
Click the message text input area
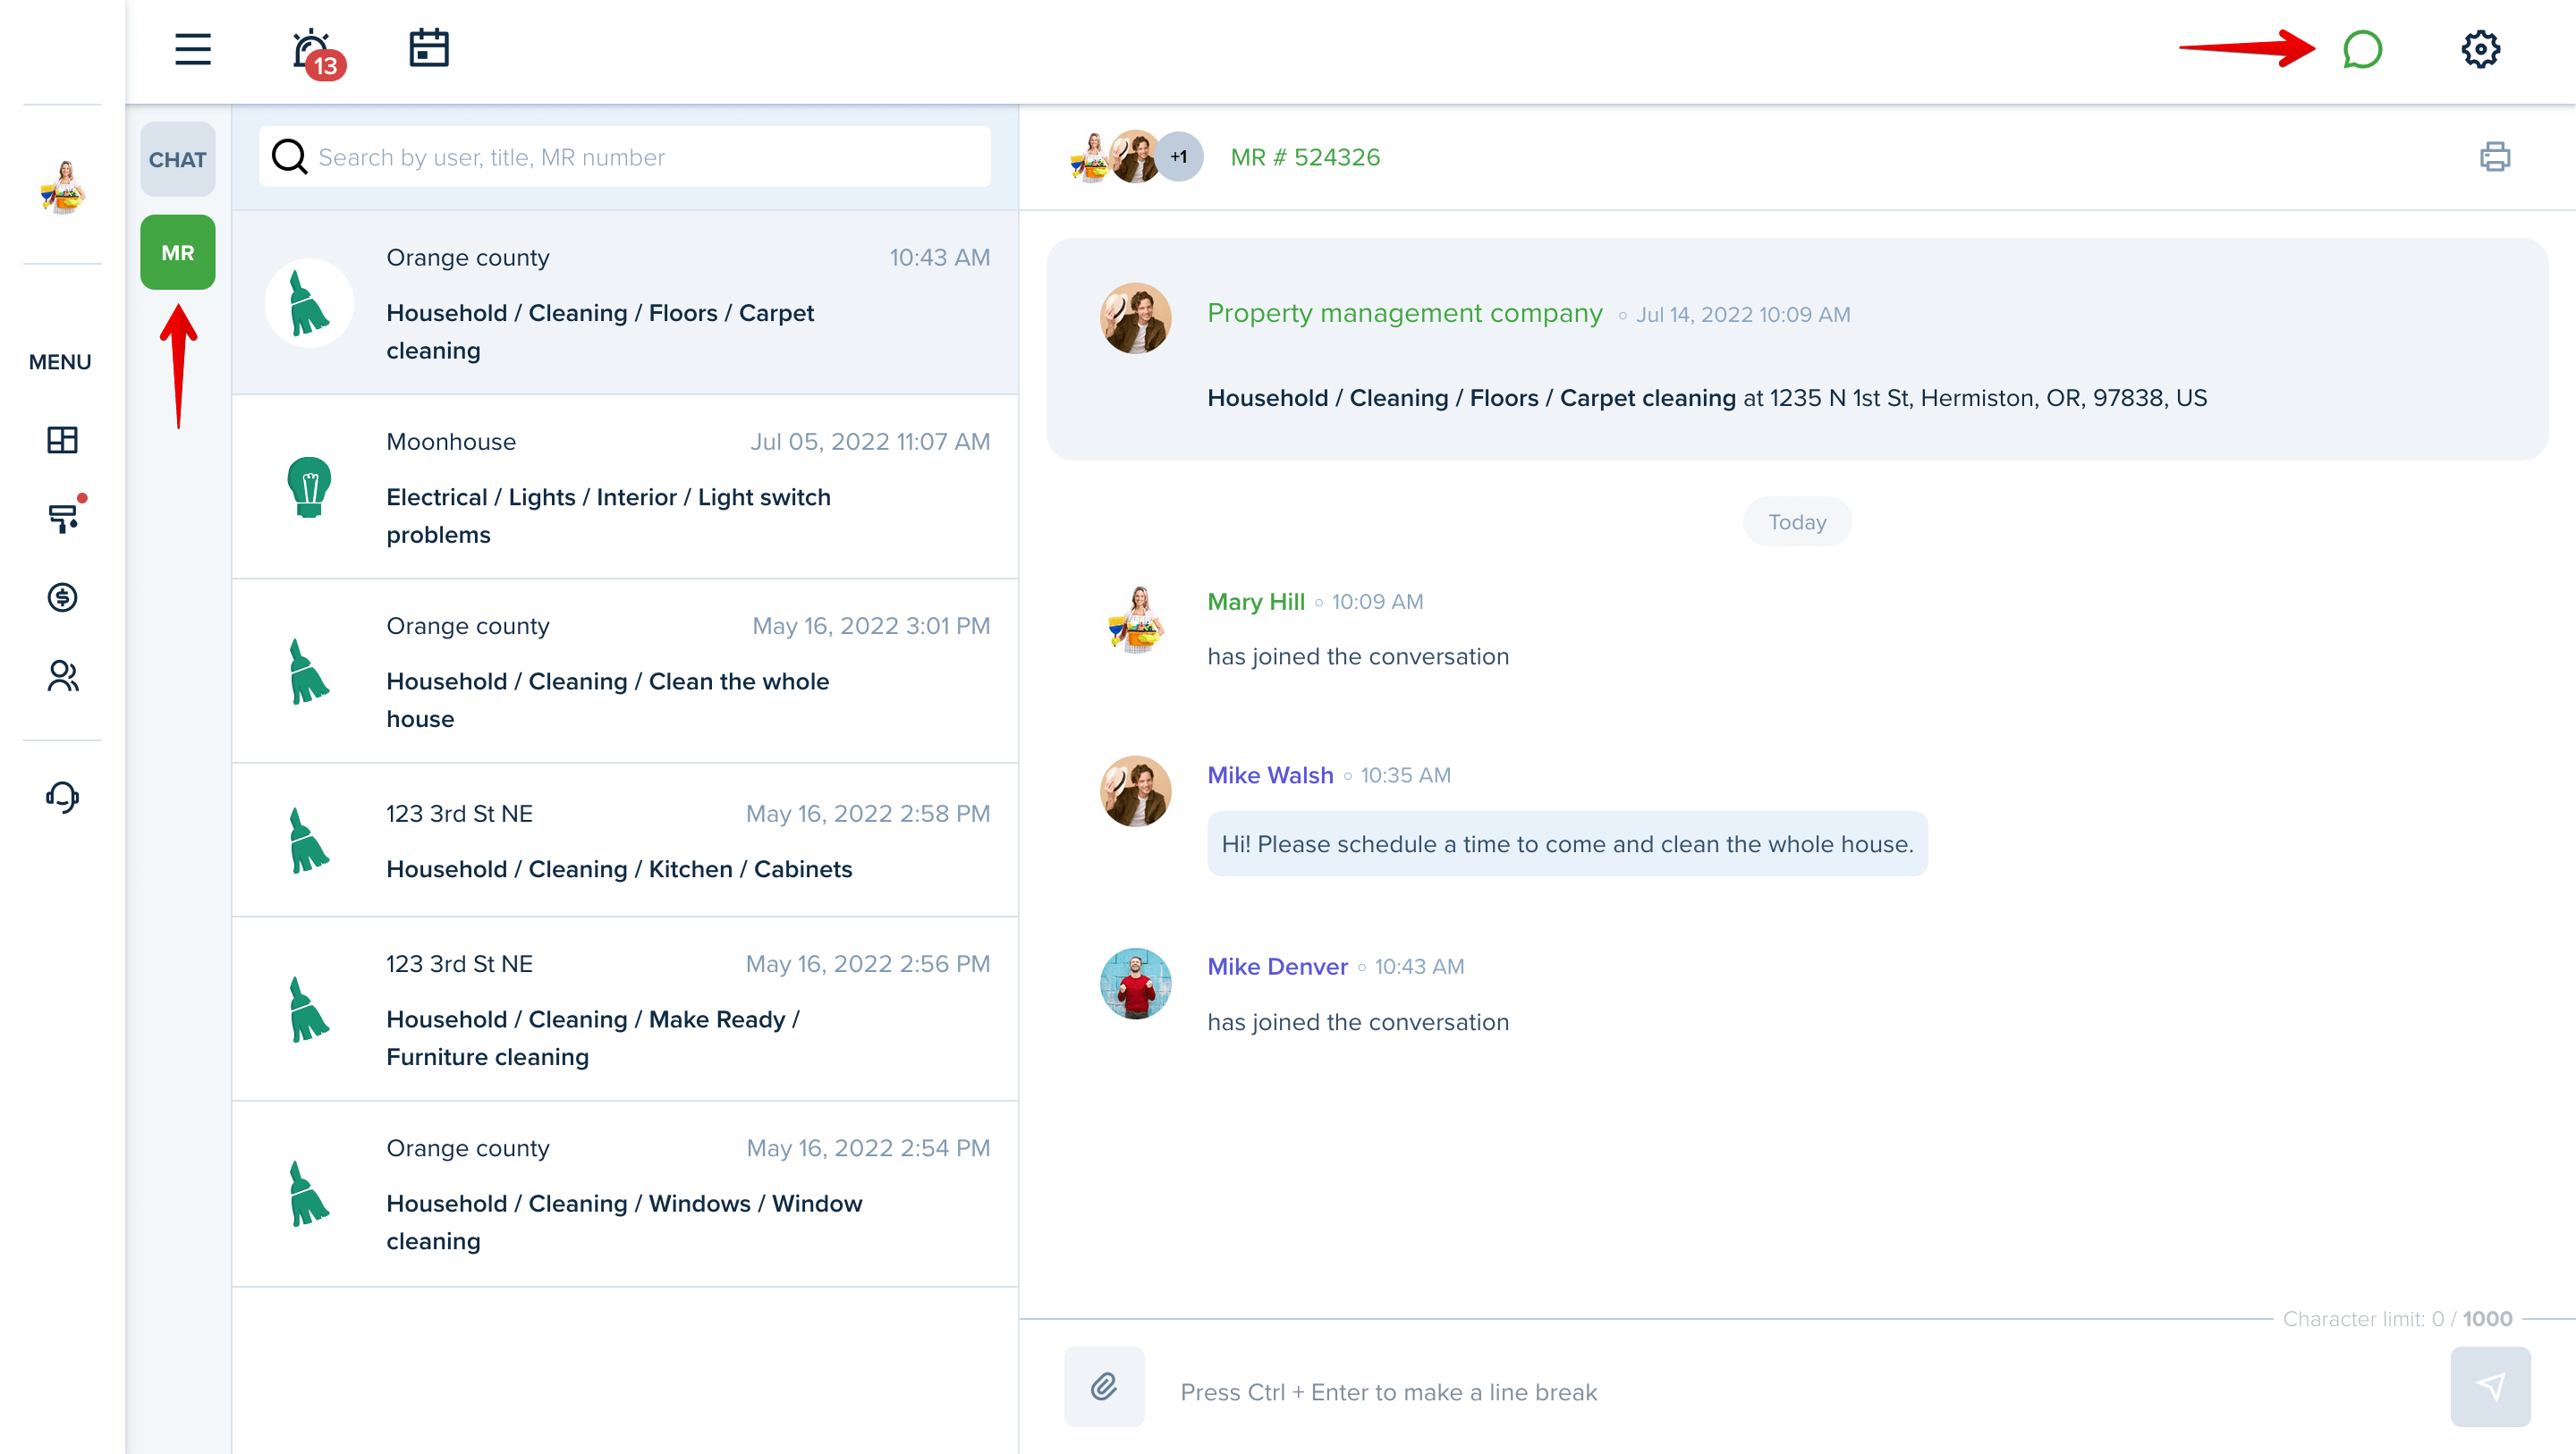[1800, 1392]
